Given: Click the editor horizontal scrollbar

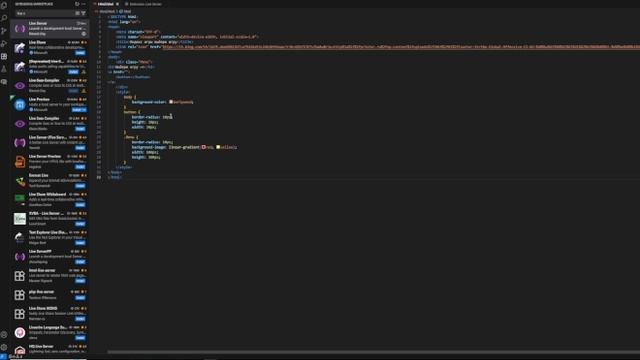Looking at the screenshot, I should pyautogui.click(x=373, y=352).
